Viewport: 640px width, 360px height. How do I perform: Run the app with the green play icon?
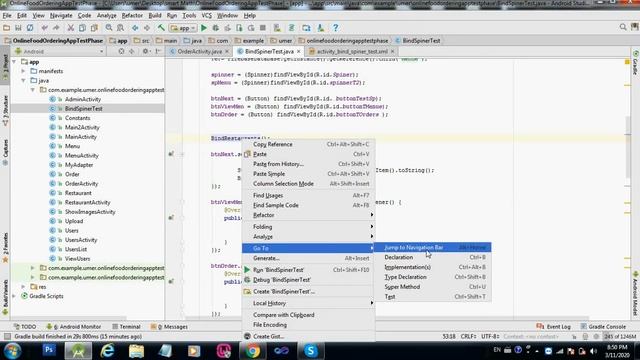[x=204, y=28]
